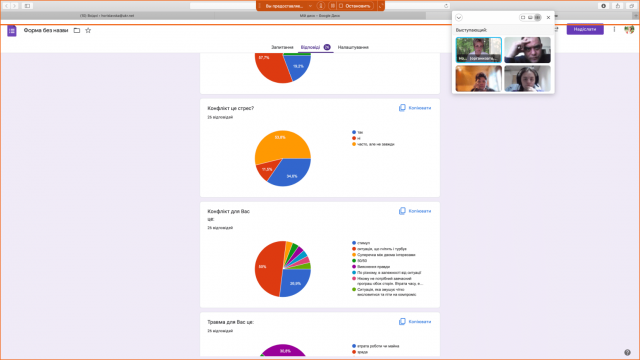Switch to the '(10) Вхідні' browser tab
This screenshot has width=640, height=360.
click(107, 16)
